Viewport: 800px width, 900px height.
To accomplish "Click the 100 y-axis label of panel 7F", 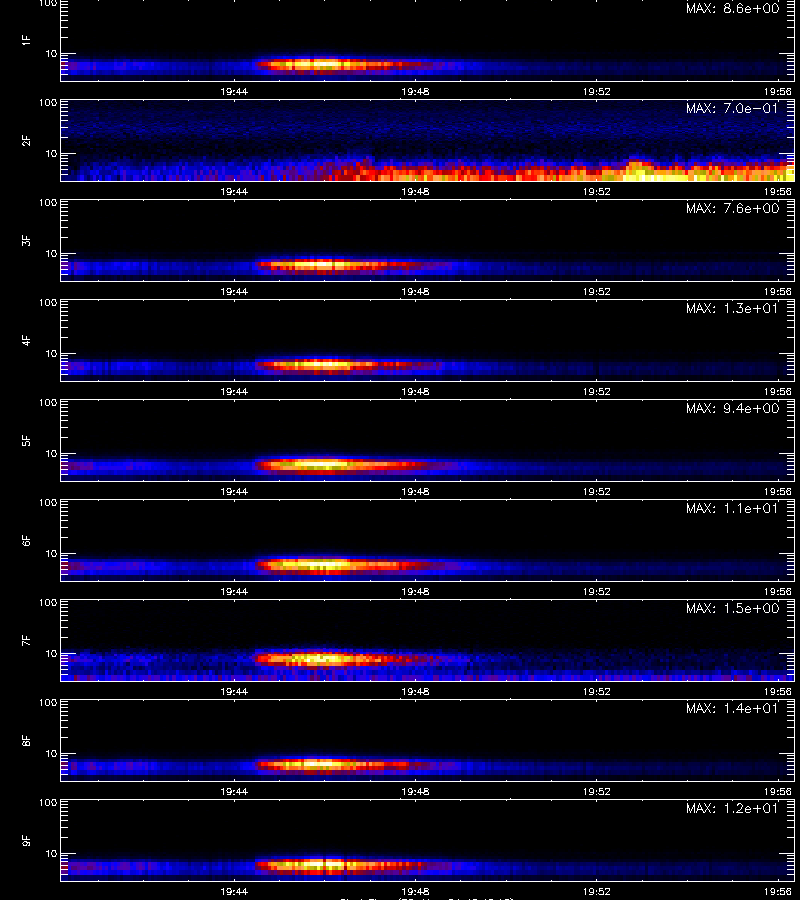I will coord(48,603).
